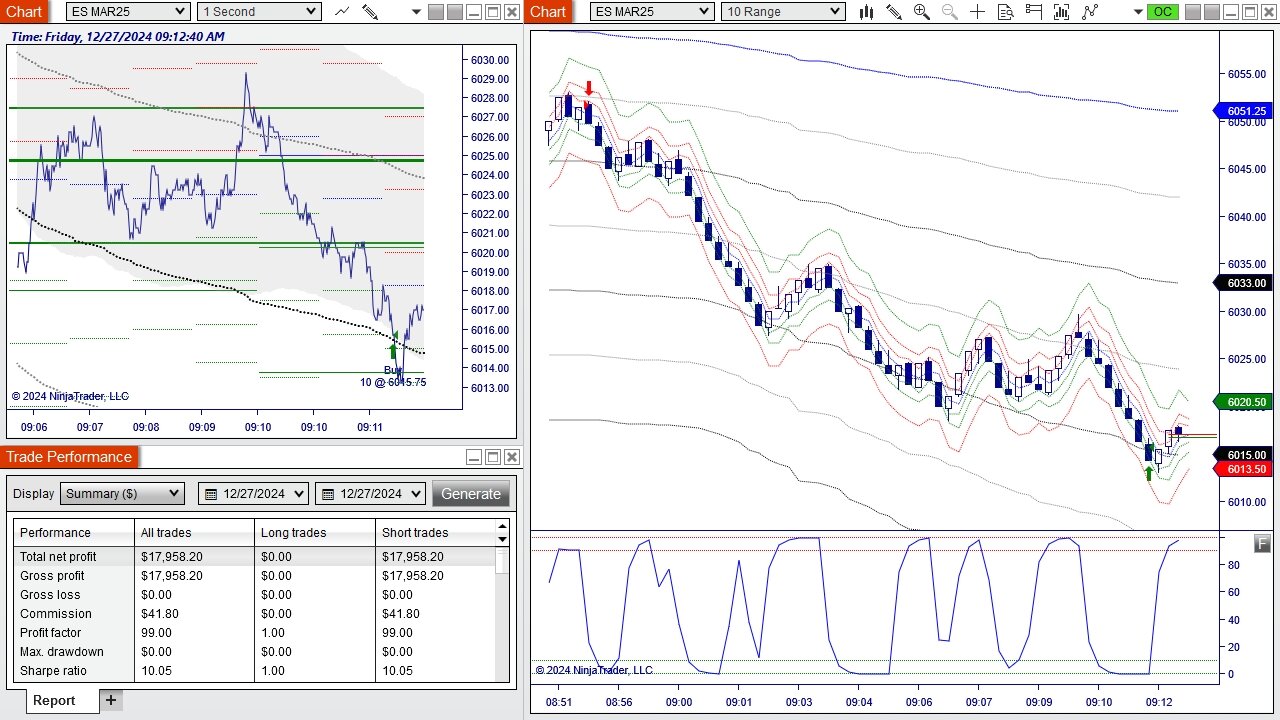This screenshot has height=720, width=1280.
Task: Click $17,958.20 under All trades, Total net profit
Action: (x=172, y=557)
